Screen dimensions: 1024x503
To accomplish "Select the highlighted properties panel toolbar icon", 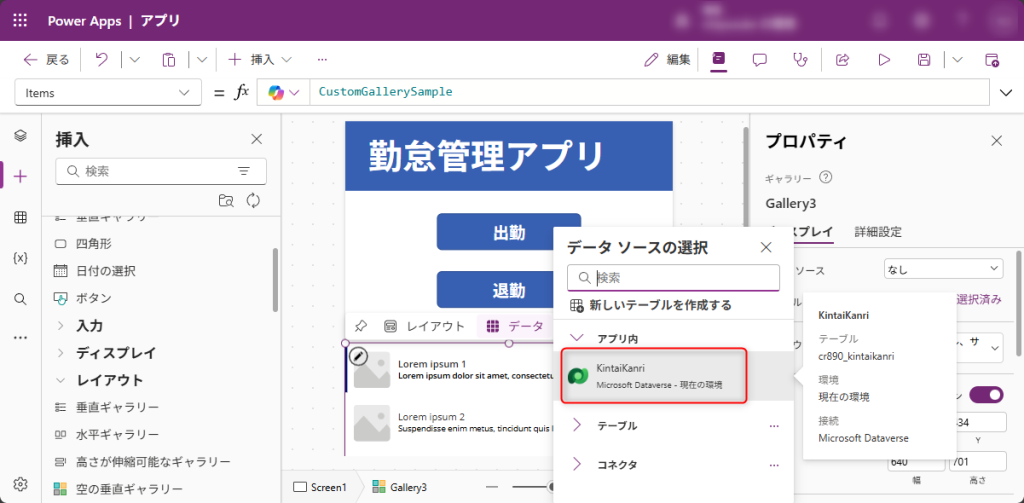I will coord(718,59).
